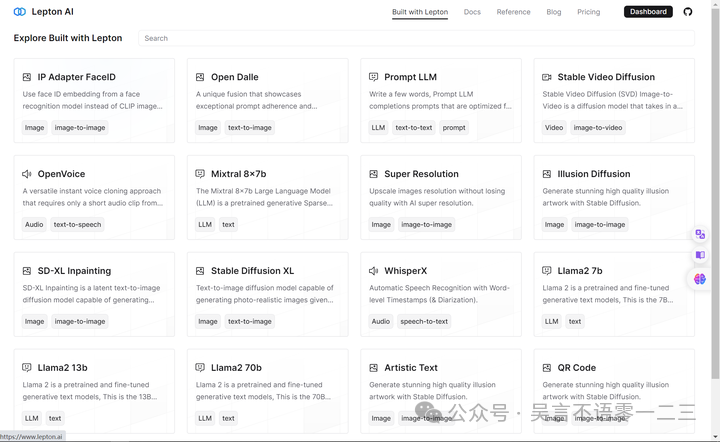Click the image-to-image tag on Super Resolution
The image size is (720, 442).
(427, 224)
